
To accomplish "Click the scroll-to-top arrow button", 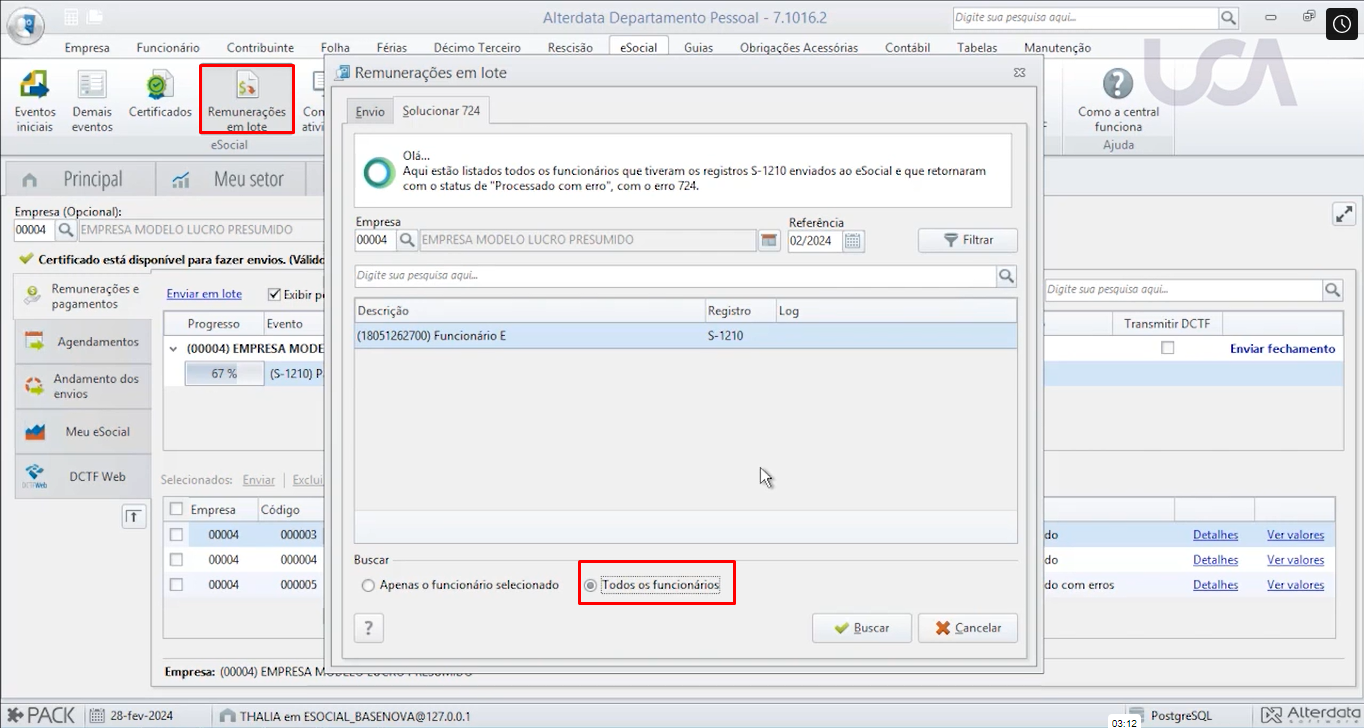I will pyautogui.click(x=134, y=516).
